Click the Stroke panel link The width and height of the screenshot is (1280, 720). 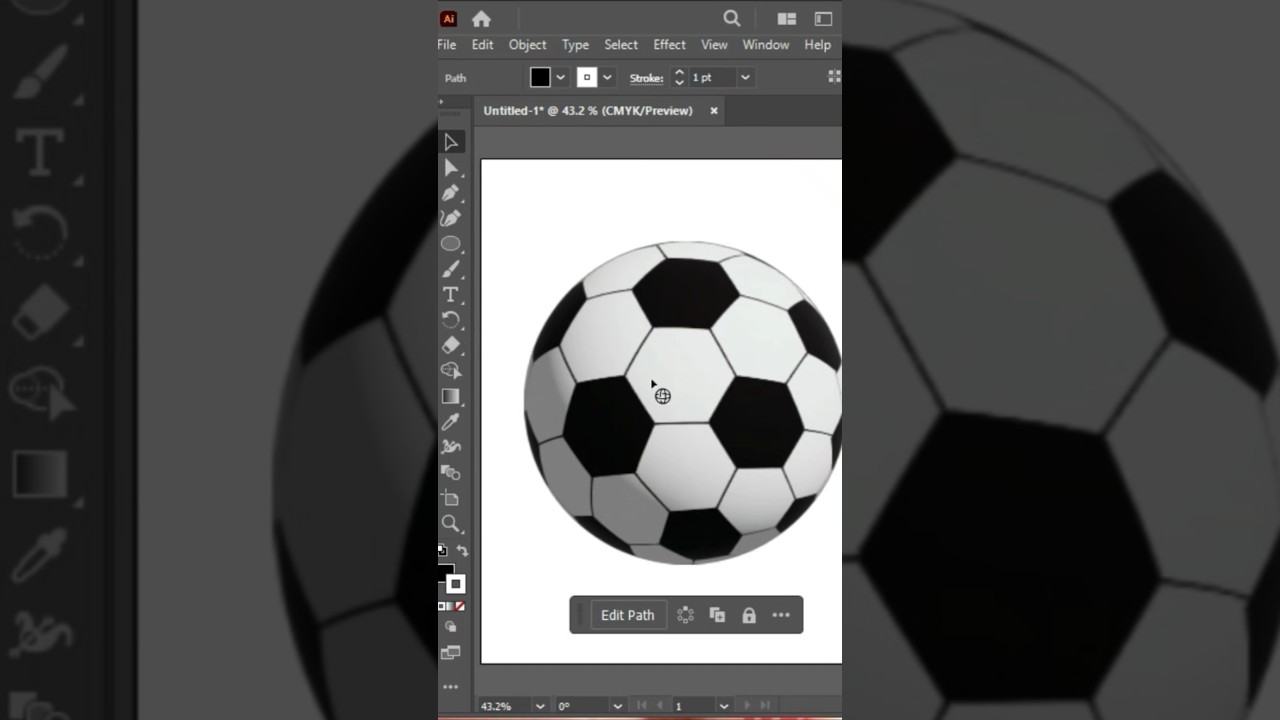coord(646,78)
